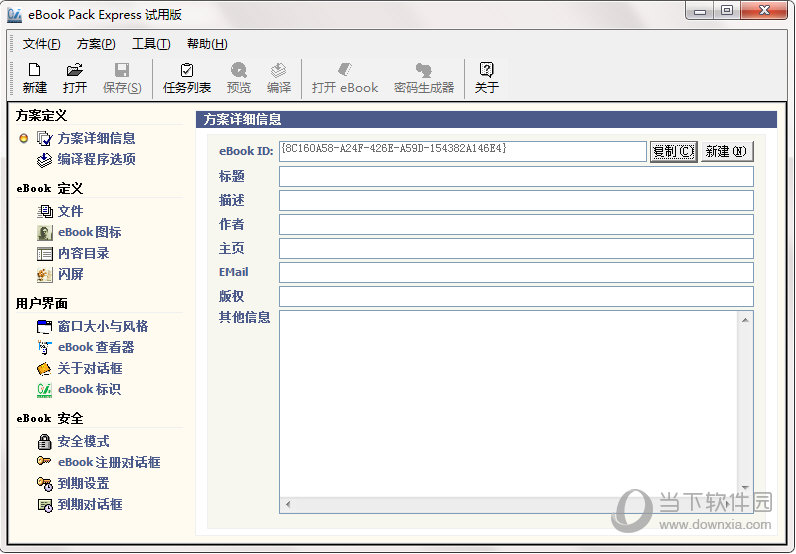The width and height of the screenshot is (796, 554).
Task: Click the 到期对话框 sidebar icon
Action: pos(45,505)
